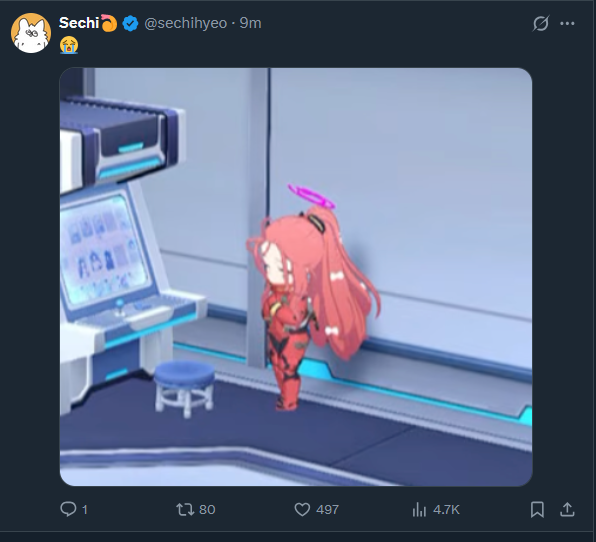Click the crying emoji in tweet

(69, 45)
